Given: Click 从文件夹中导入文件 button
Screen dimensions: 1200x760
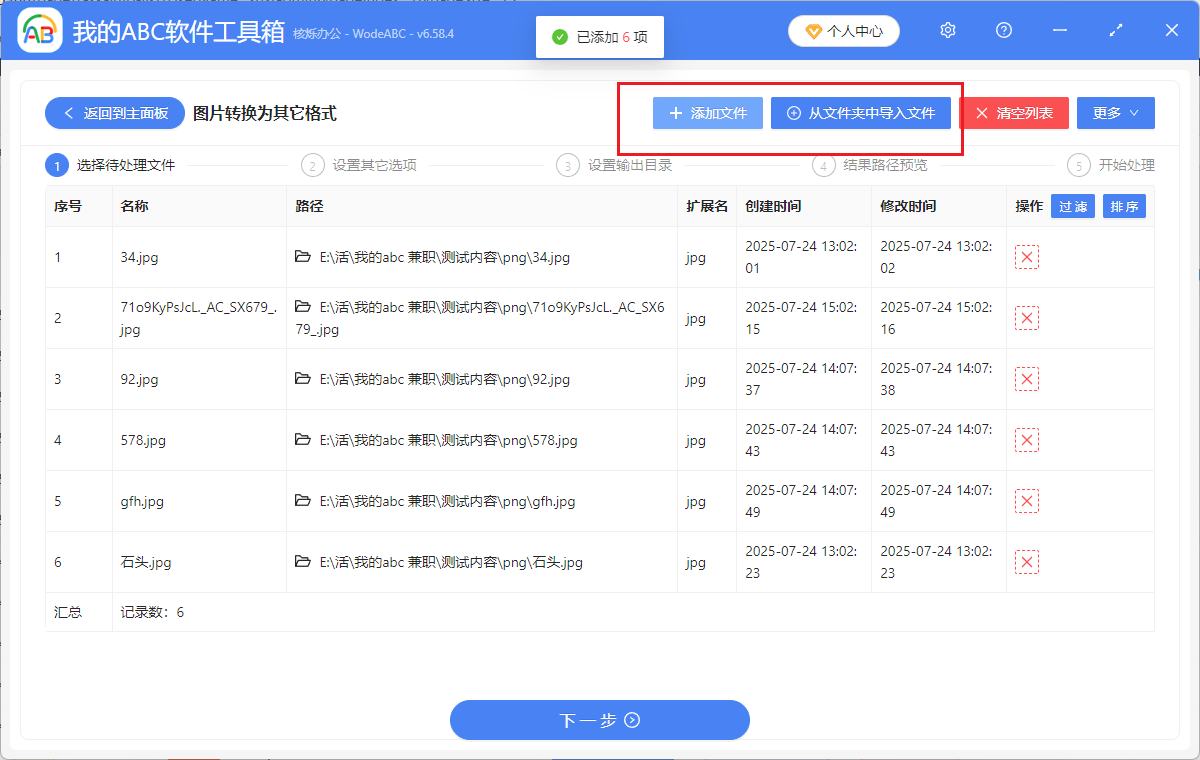Looking at the screenshot, I should click(x=861, y=113).
